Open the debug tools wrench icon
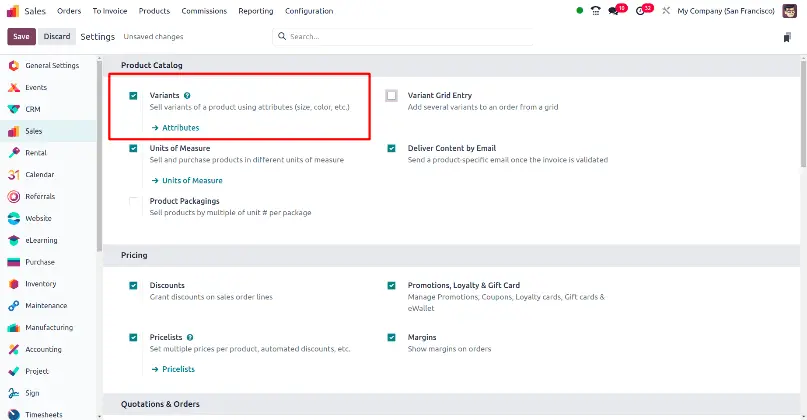This screenshot has height=420, width=807. pos(666,10)
